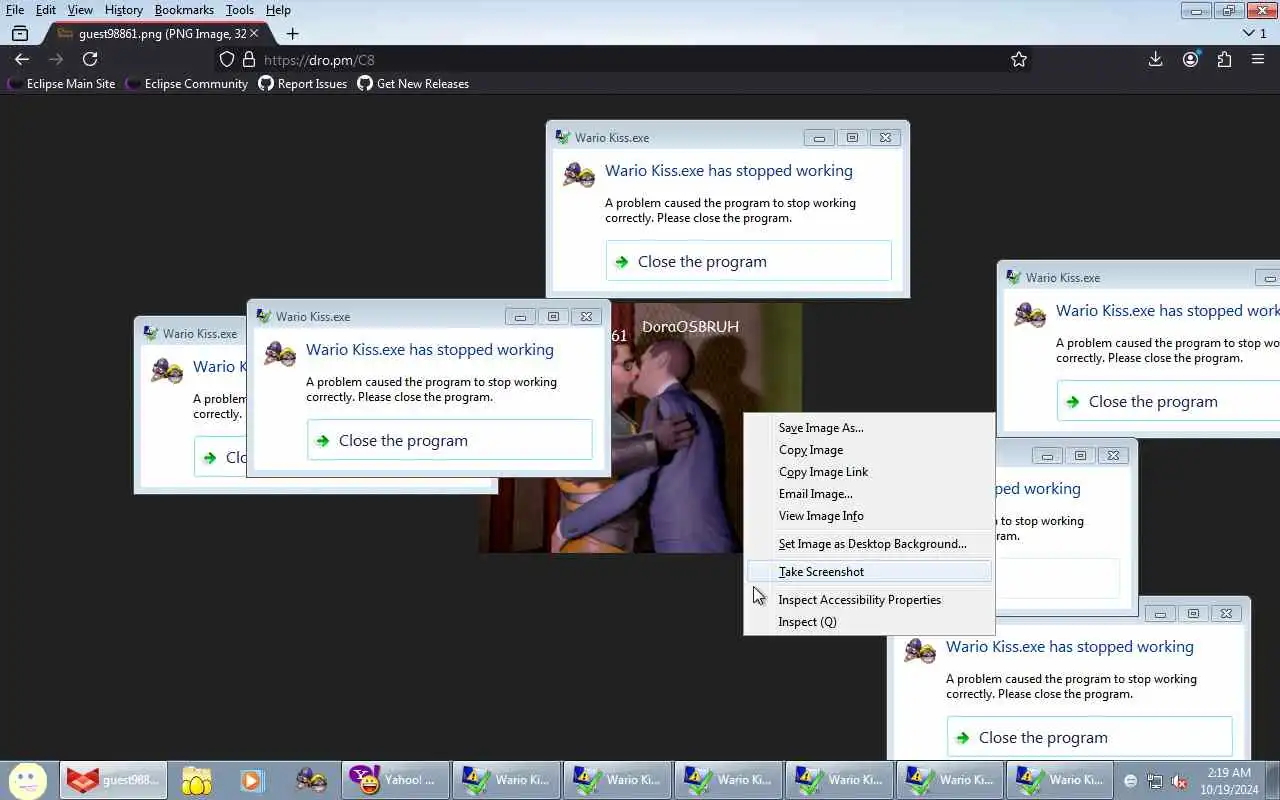Open the tracking protection shield icon

(x=227, y=60)
